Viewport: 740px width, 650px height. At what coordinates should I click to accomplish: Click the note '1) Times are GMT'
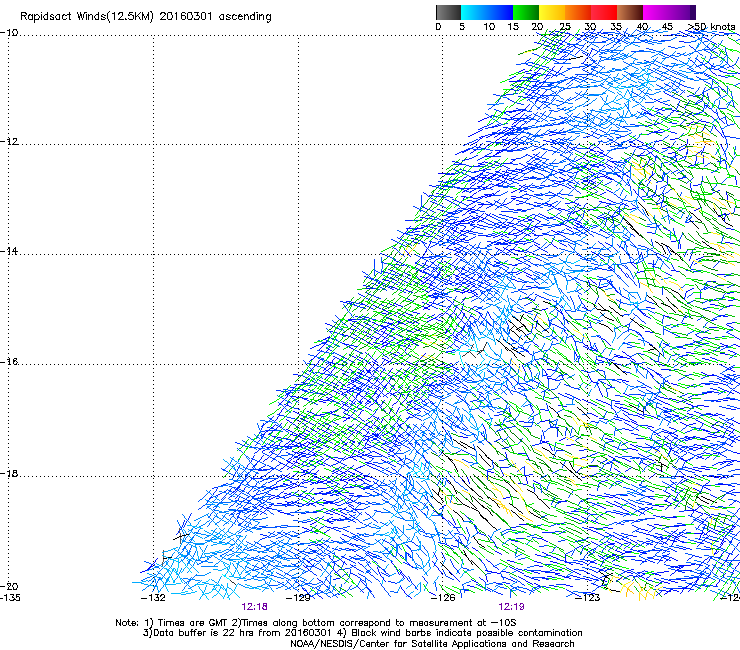click(x=186, y=623)
